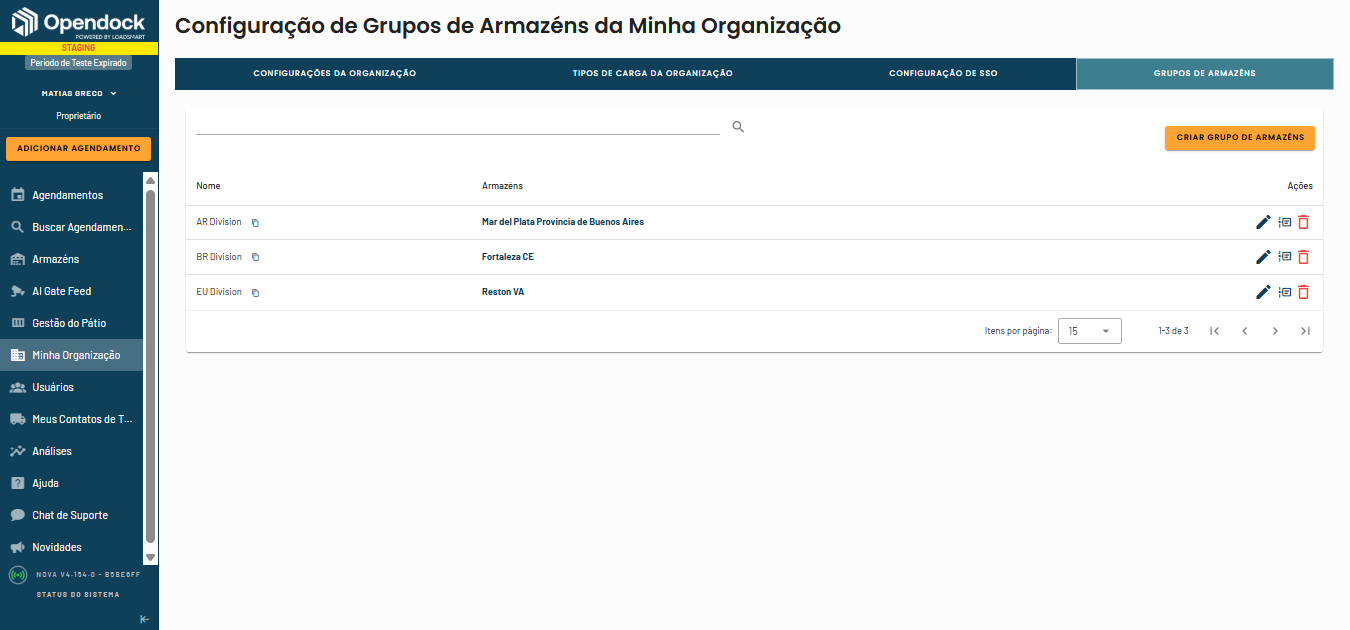Image resolution: width=1350 pixels, height=630 pixels.
Task: Delete the EU Division group
Action: point(1304,292)
